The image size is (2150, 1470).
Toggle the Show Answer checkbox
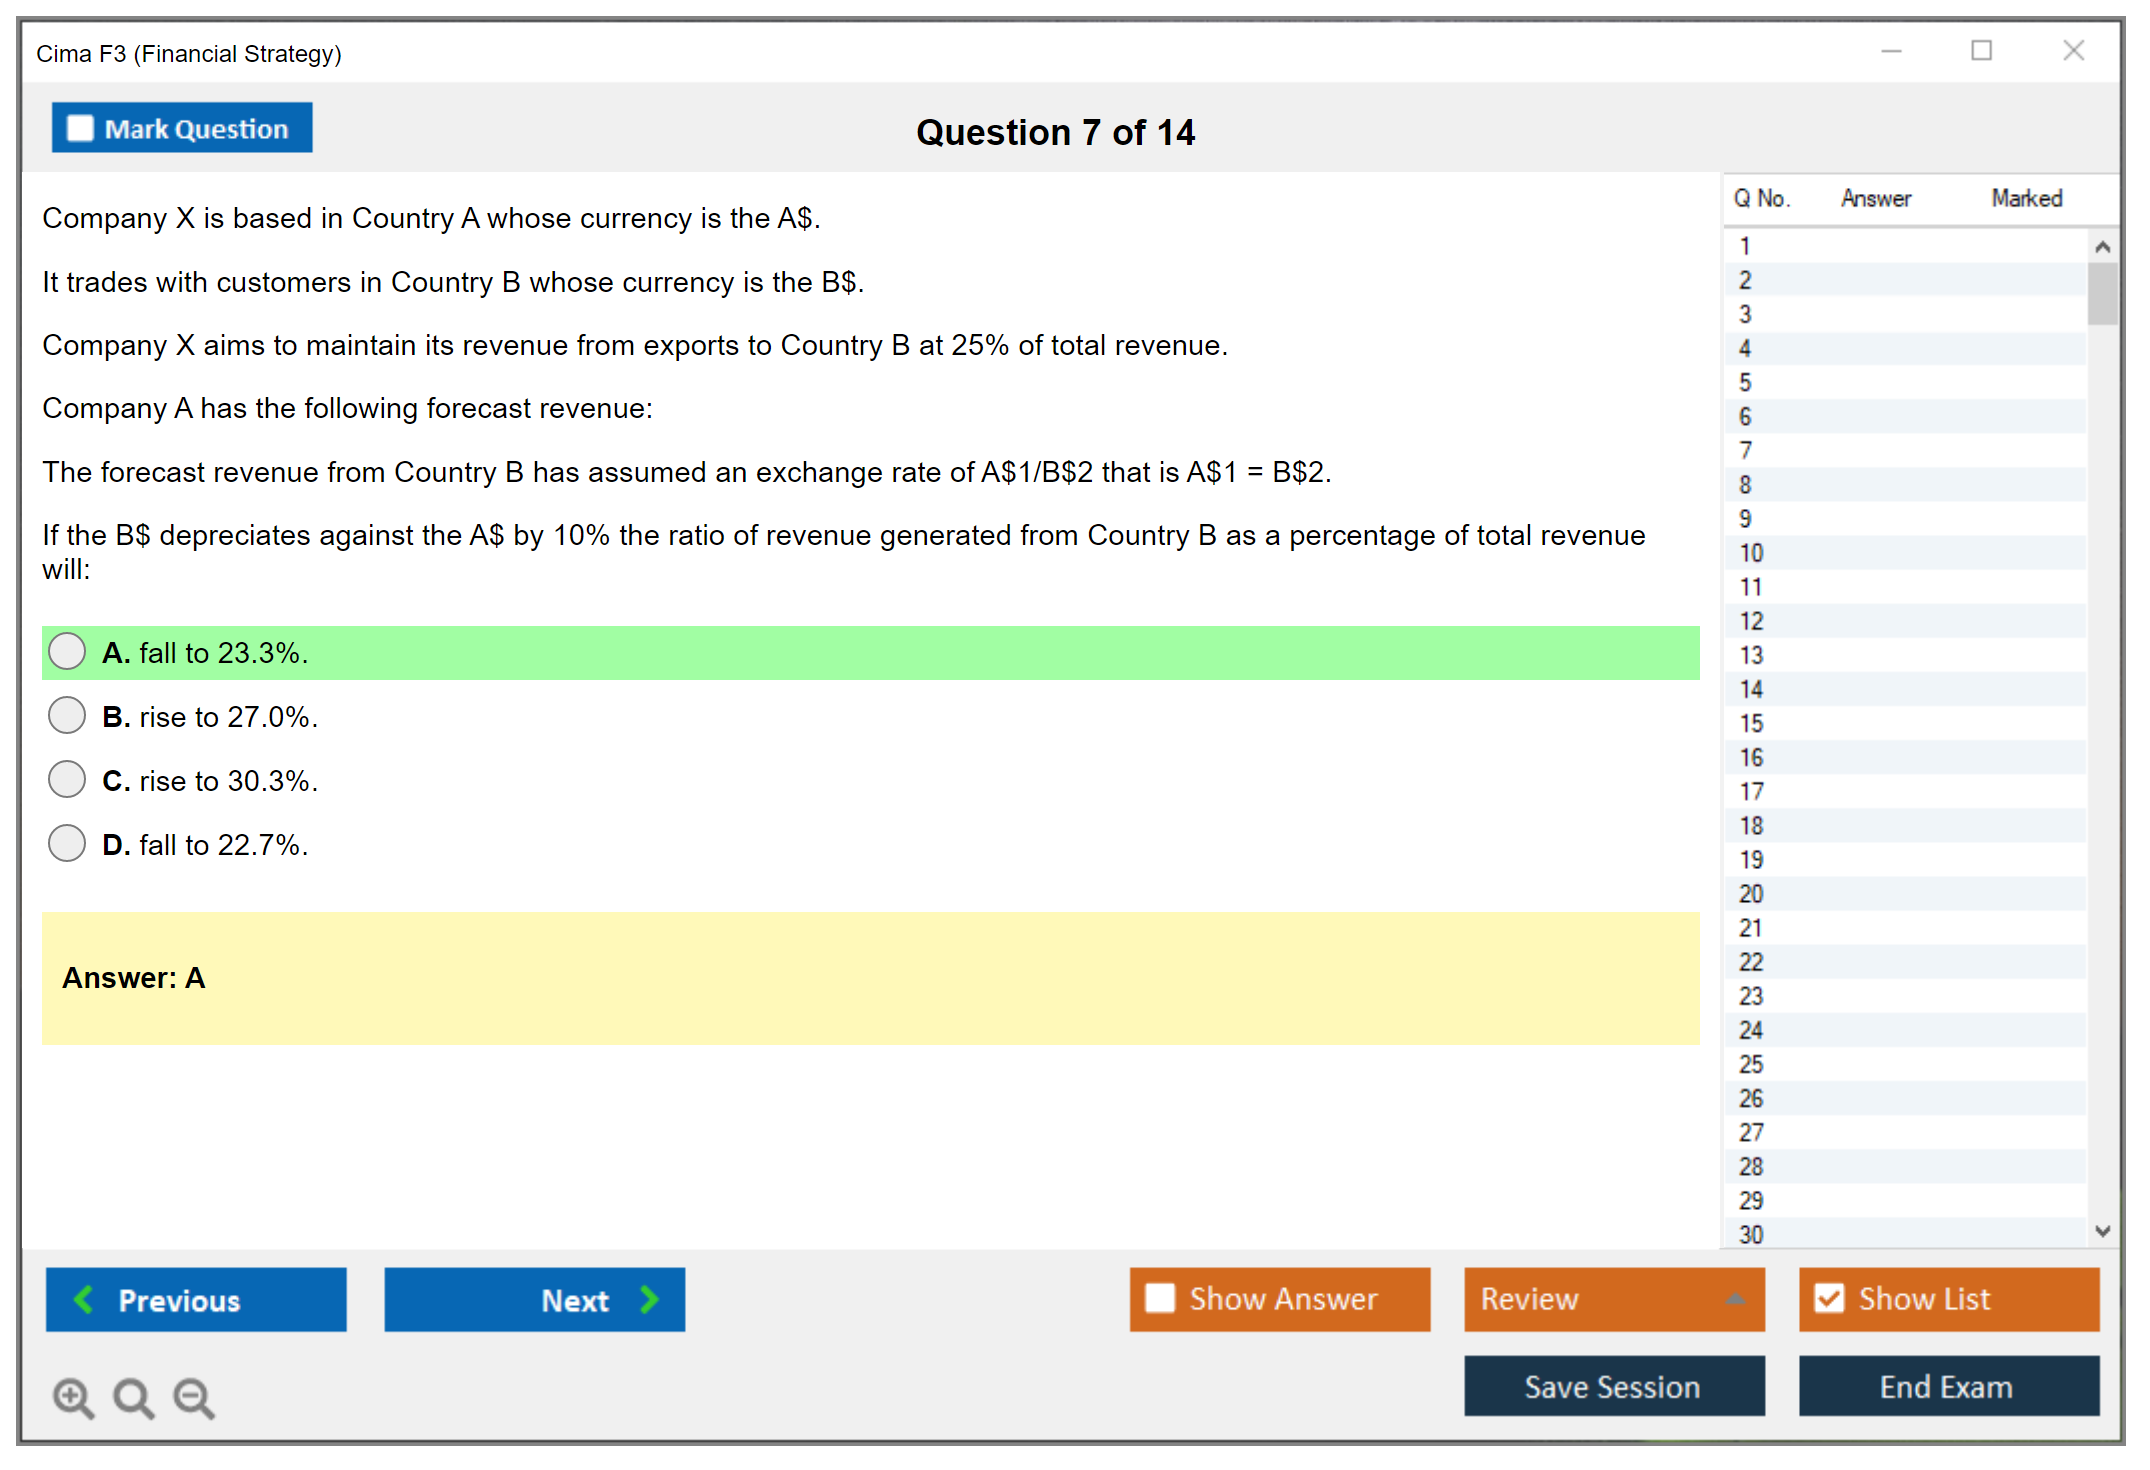[x=1160, y=1298]
